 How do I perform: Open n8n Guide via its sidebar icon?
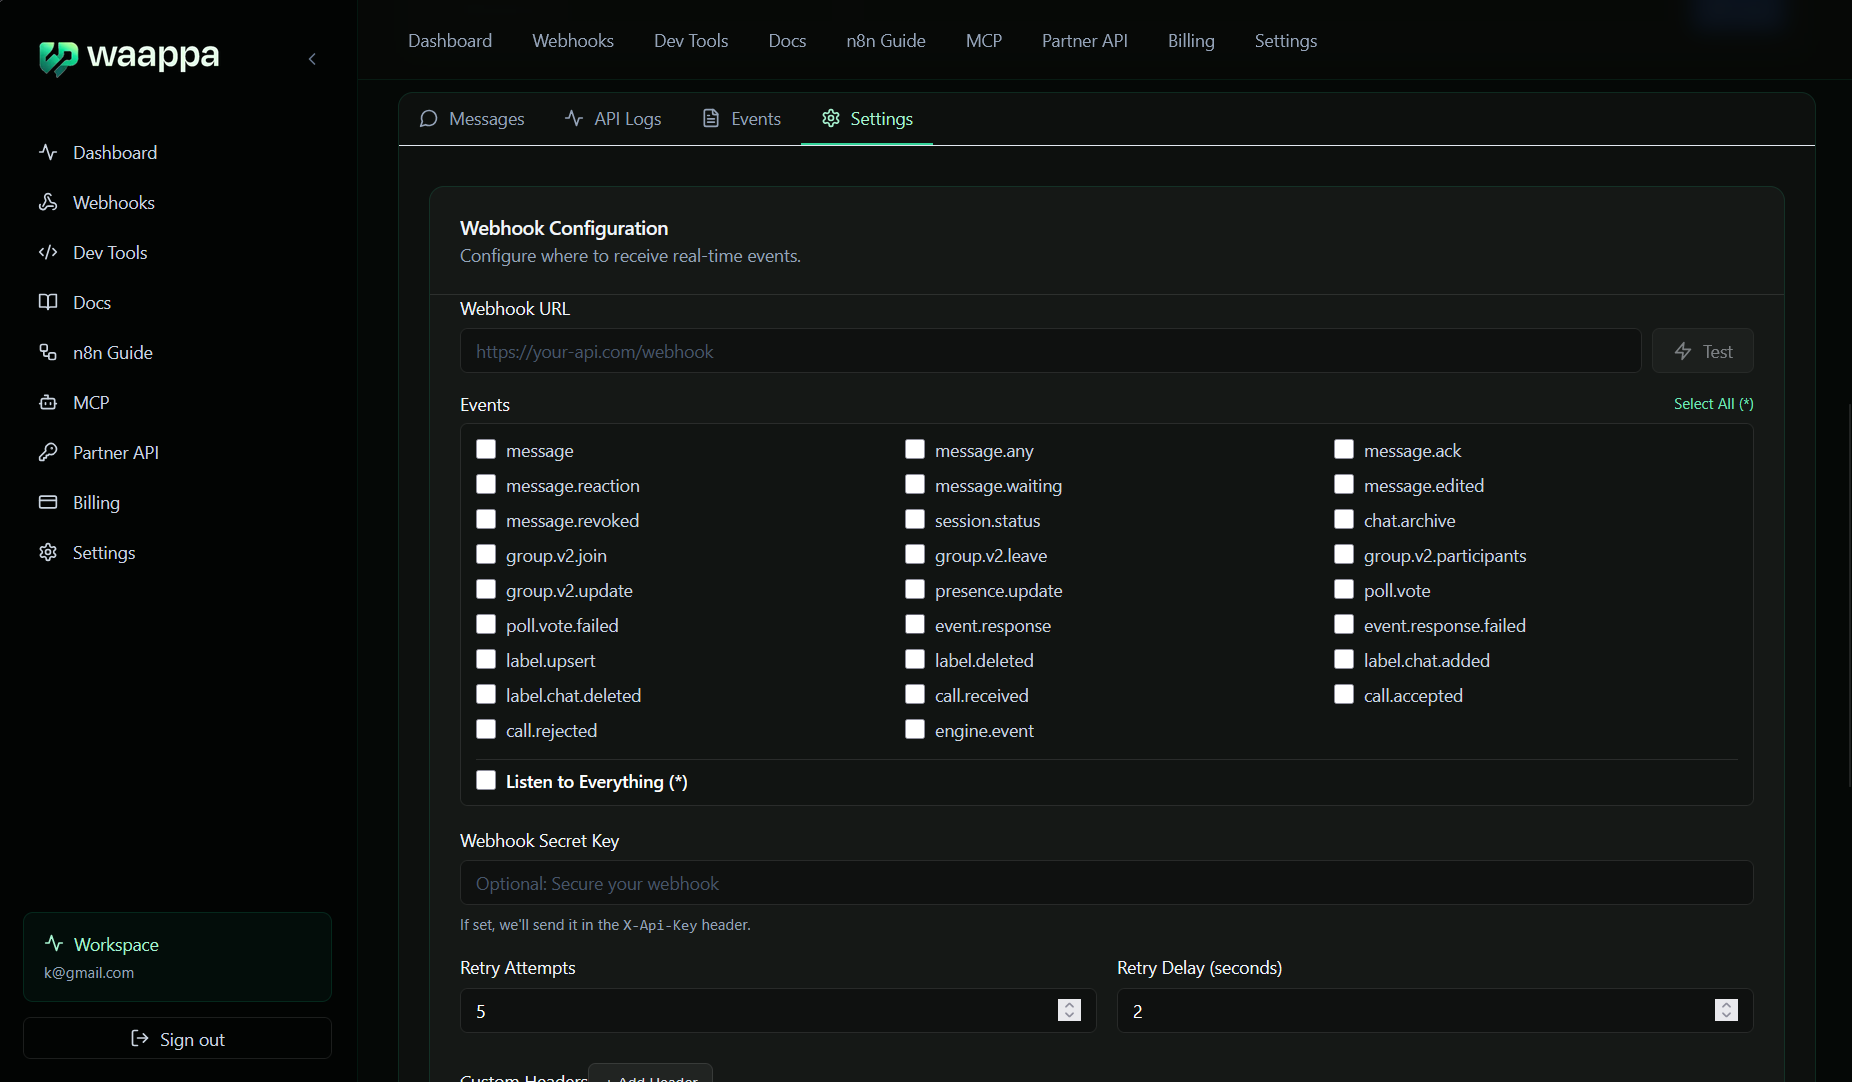(48, 352)
